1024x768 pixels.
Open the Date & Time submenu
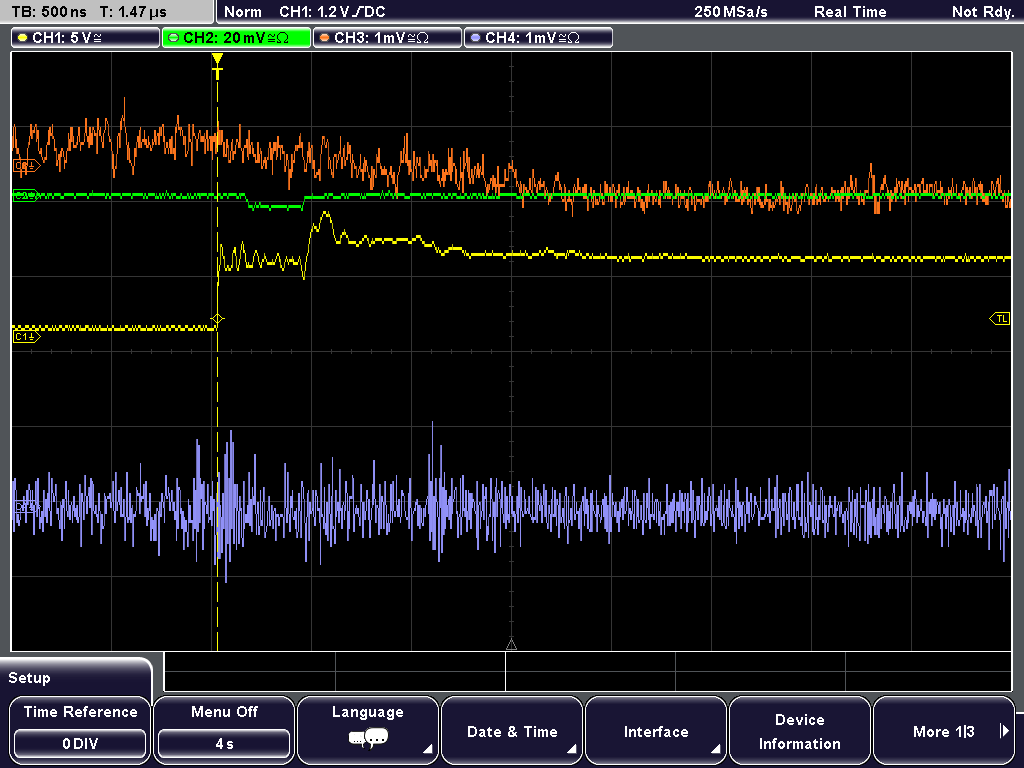[x=512, y=729]
